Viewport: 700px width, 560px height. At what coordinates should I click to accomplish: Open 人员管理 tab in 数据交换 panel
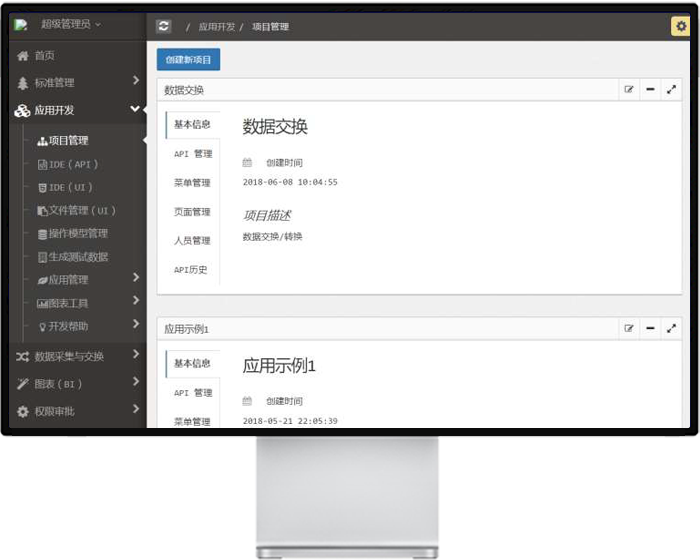(x=192, y=241)
